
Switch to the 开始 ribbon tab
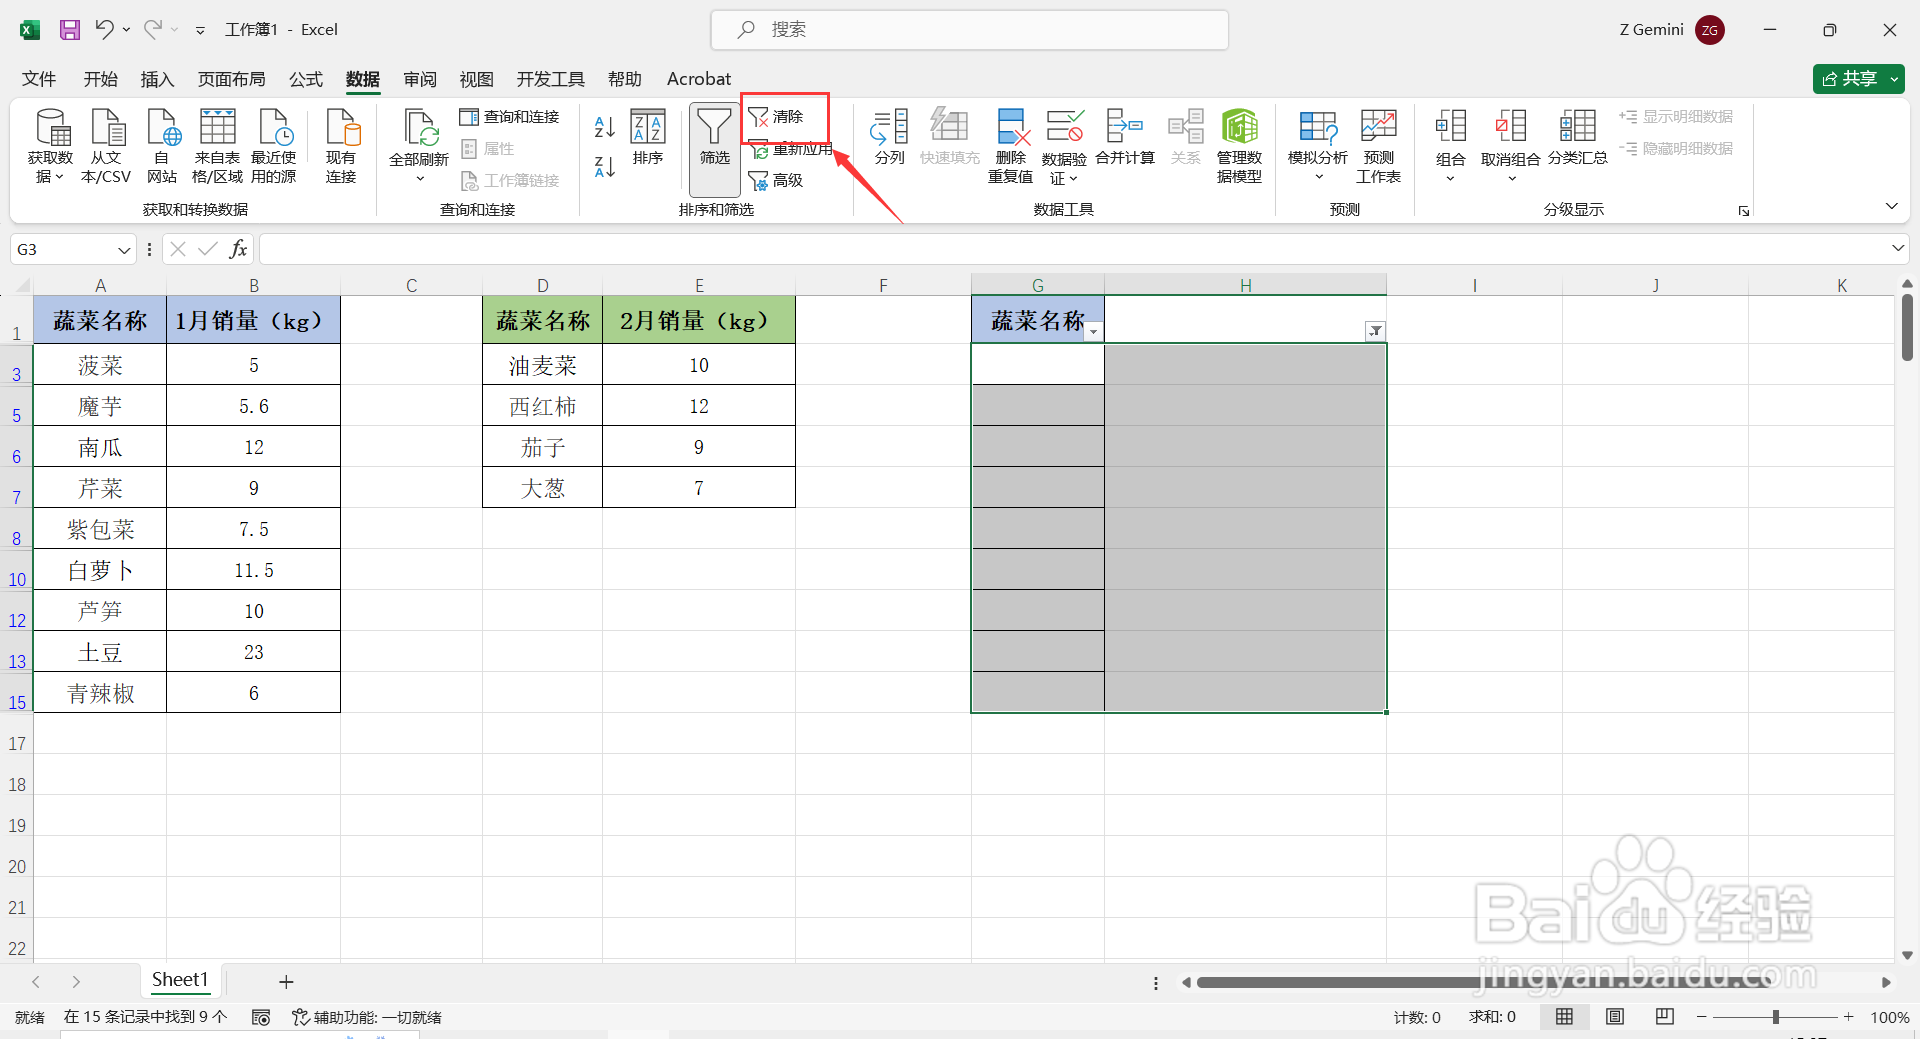point(100,79)
